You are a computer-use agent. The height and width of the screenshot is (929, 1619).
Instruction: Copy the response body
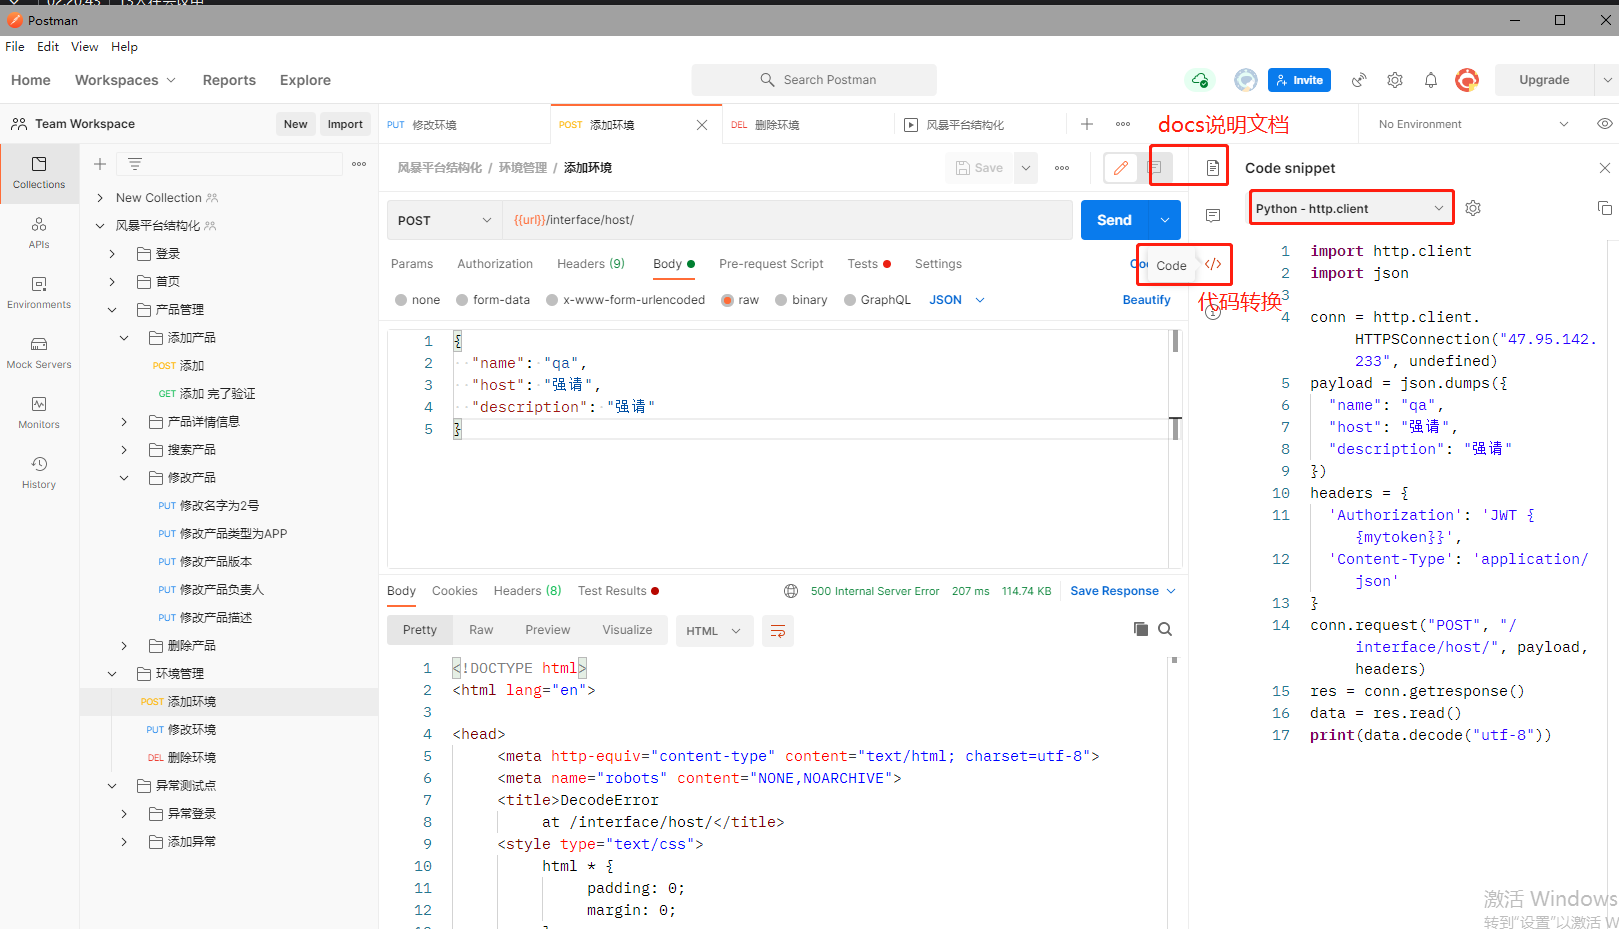coord(1141,629)
